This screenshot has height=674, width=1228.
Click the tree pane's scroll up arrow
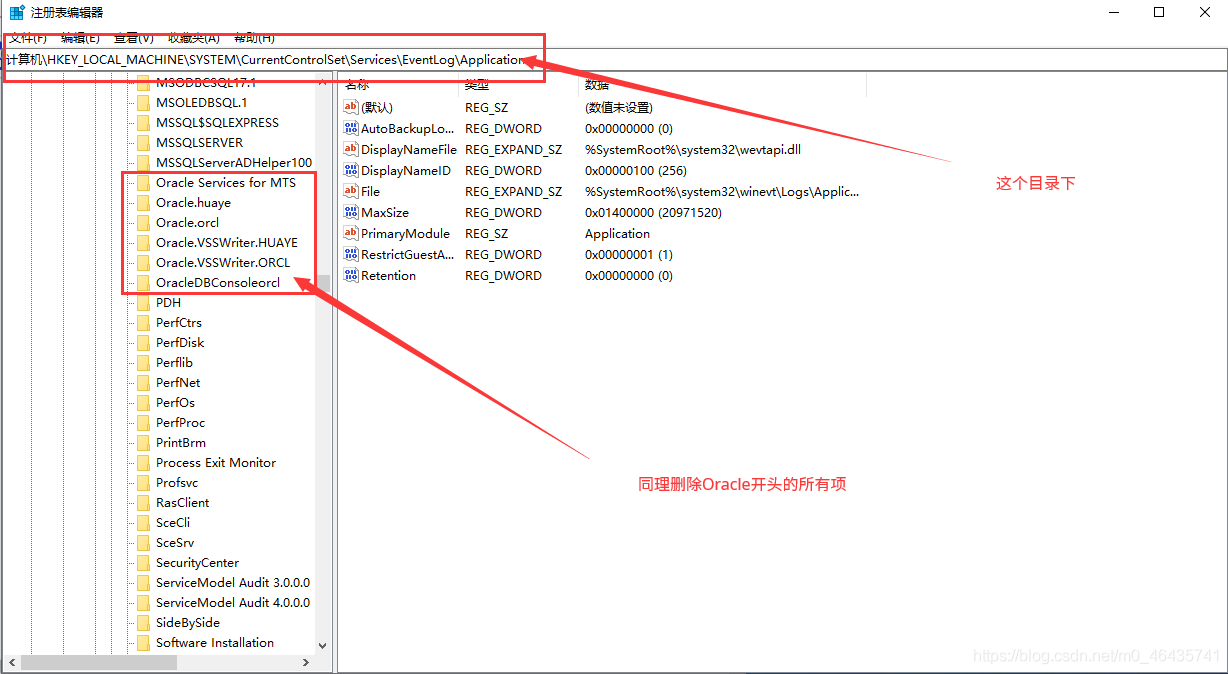pos(322,82)
